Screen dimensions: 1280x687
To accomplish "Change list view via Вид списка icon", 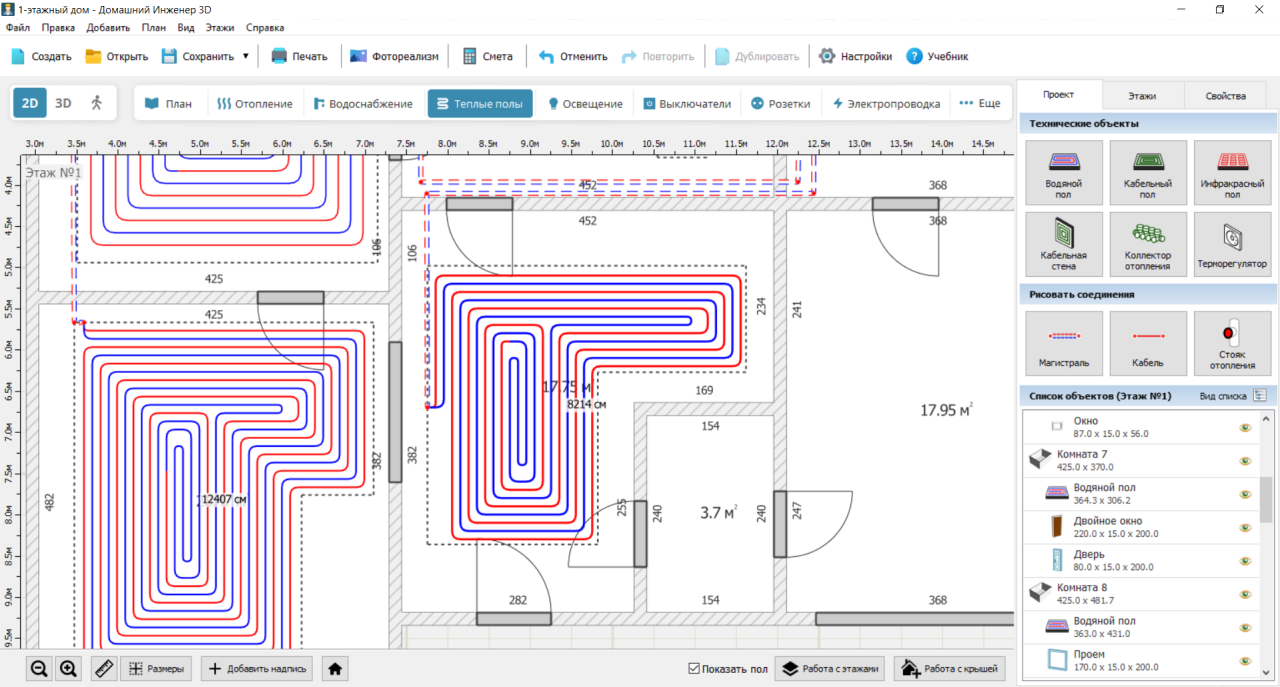I will (x=1260, y=396).
